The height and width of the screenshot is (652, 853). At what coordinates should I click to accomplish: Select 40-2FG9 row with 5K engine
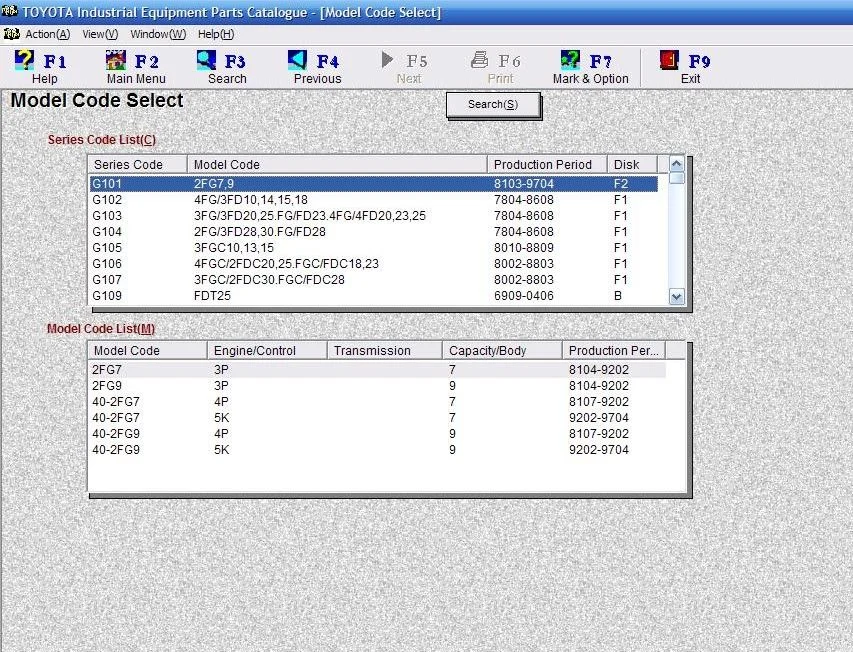click(x=377, y=450)
